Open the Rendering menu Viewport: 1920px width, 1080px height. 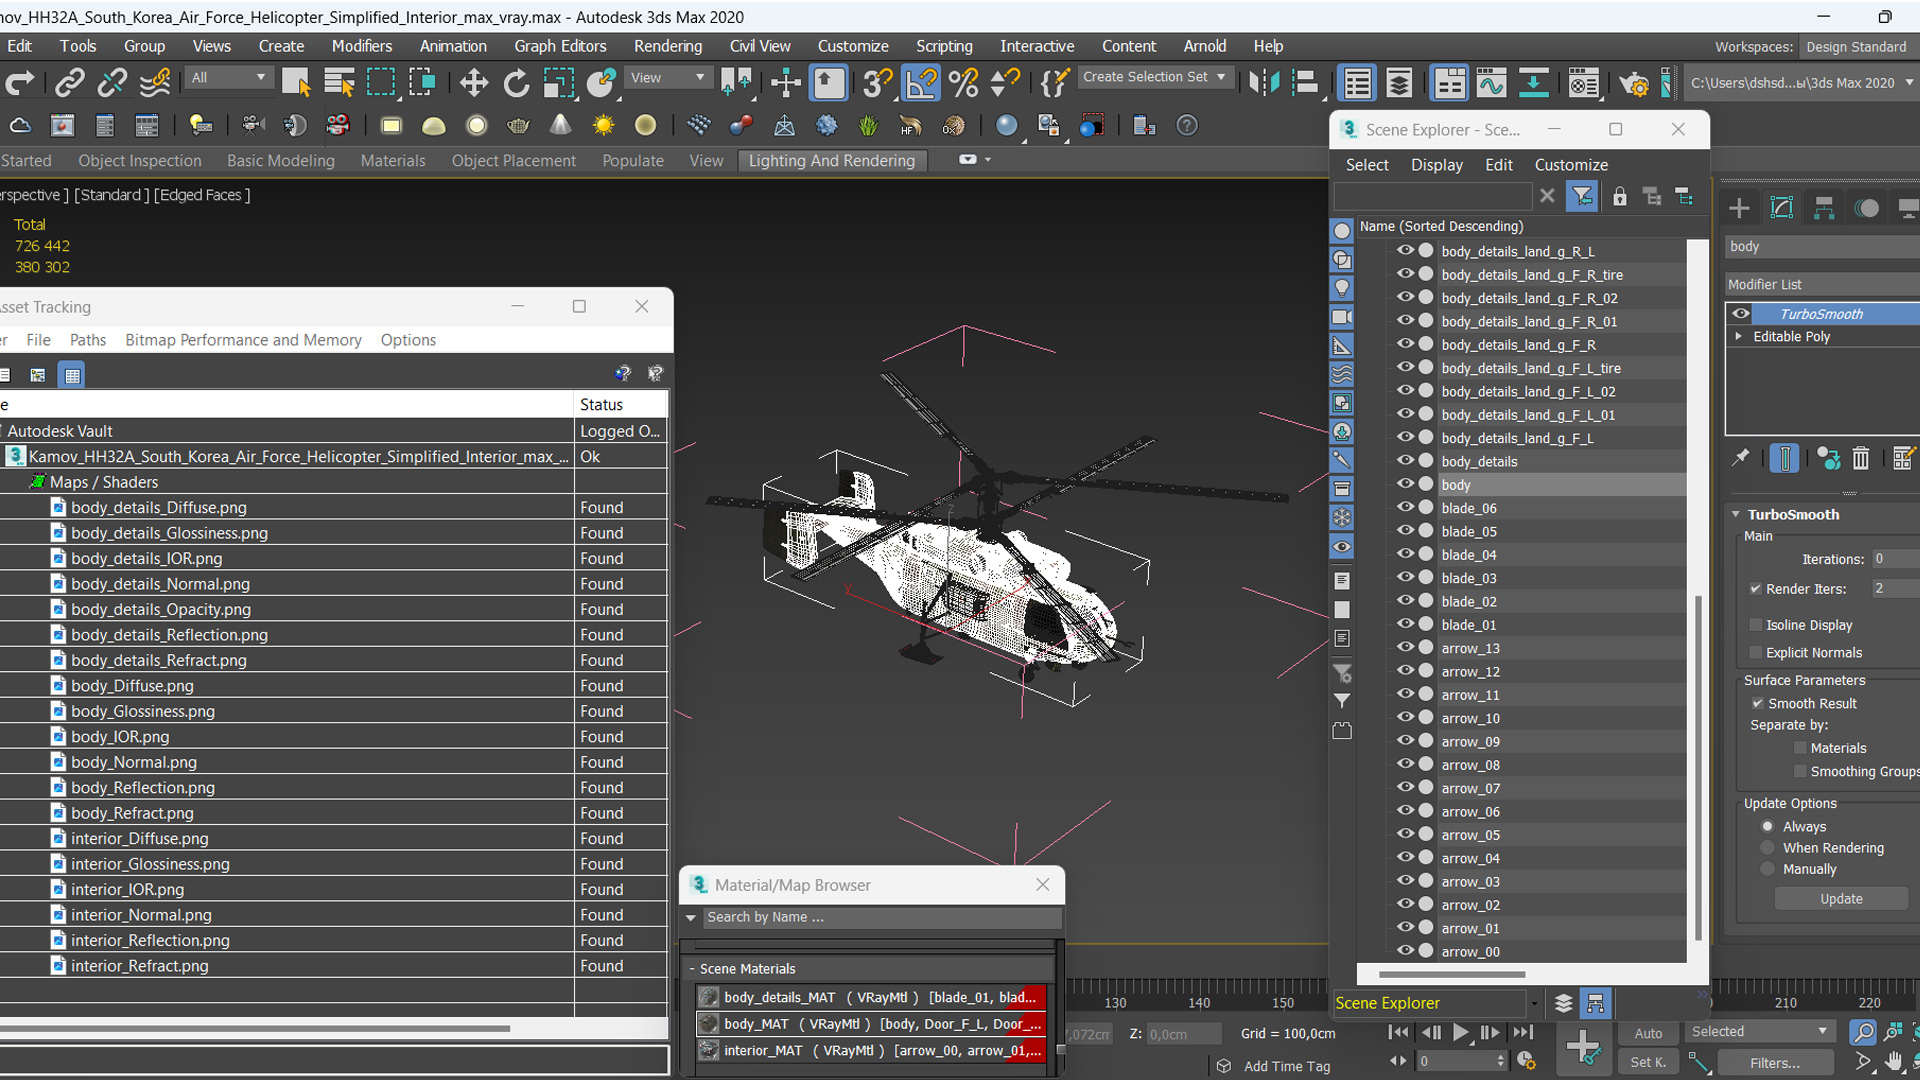(x=667, y=46)
